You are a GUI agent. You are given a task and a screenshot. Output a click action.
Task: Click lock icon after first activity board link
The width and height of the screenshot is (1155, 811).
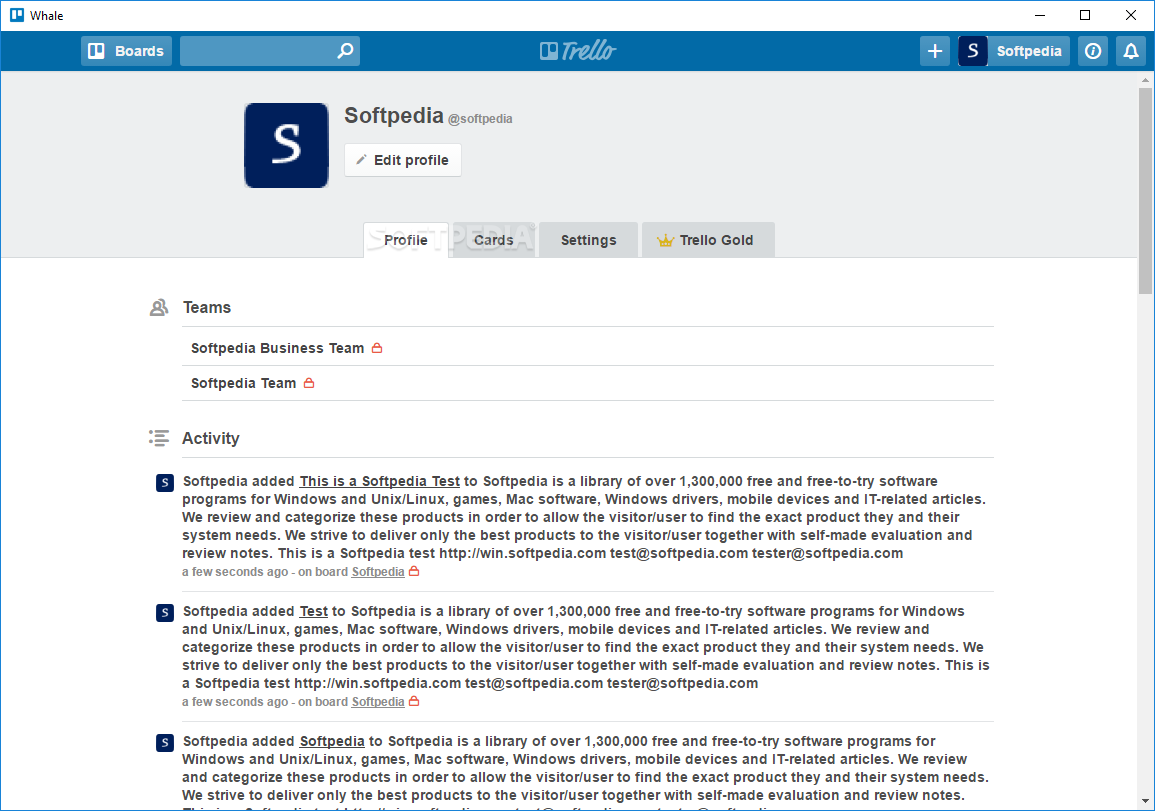(414, 571)
